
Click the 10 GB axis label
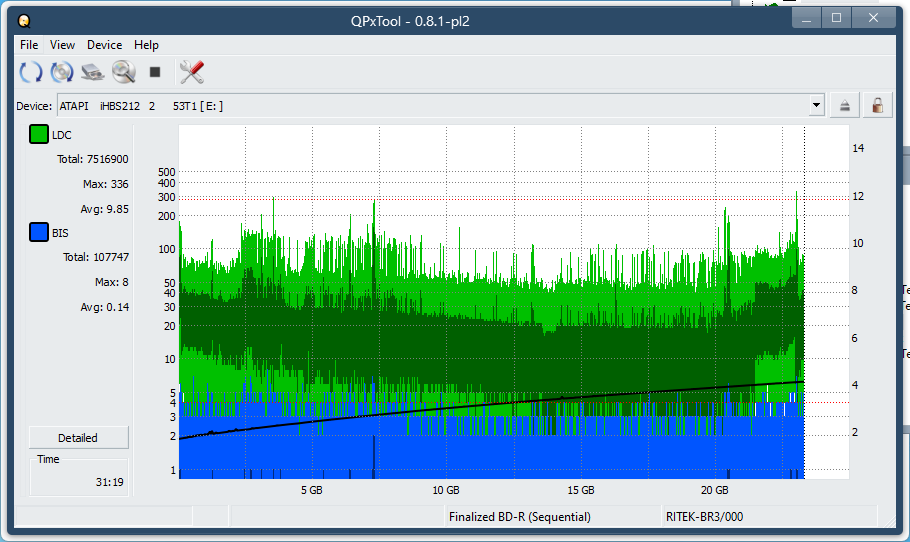coord(446,490)
